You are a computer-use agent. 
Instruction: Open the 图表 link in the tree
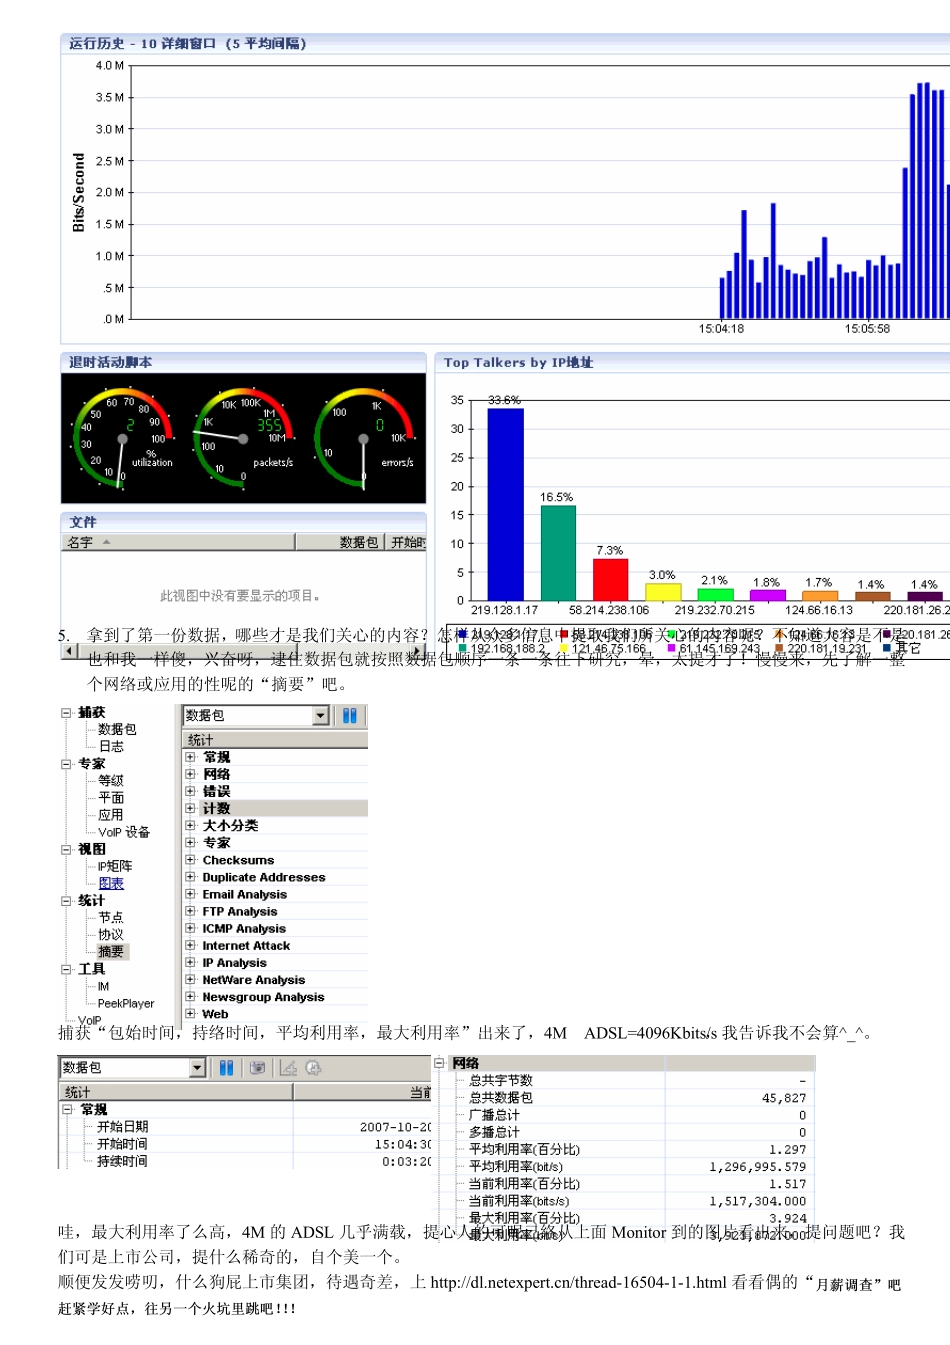[111, 883]
